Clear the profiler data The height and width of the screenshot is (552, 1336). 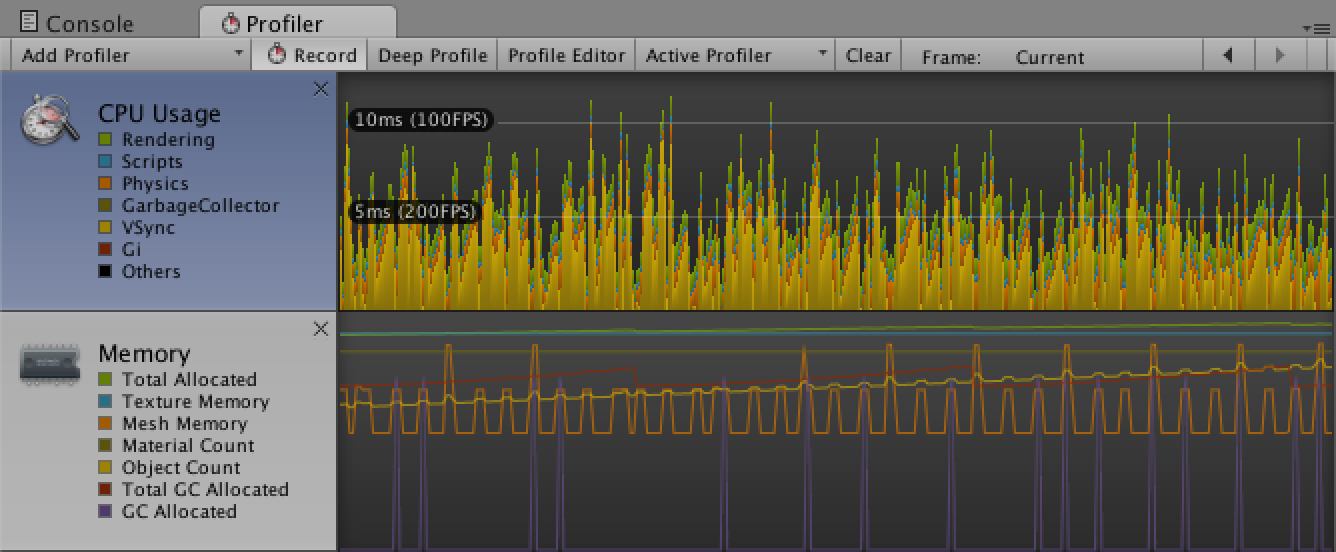coord(868,56)
